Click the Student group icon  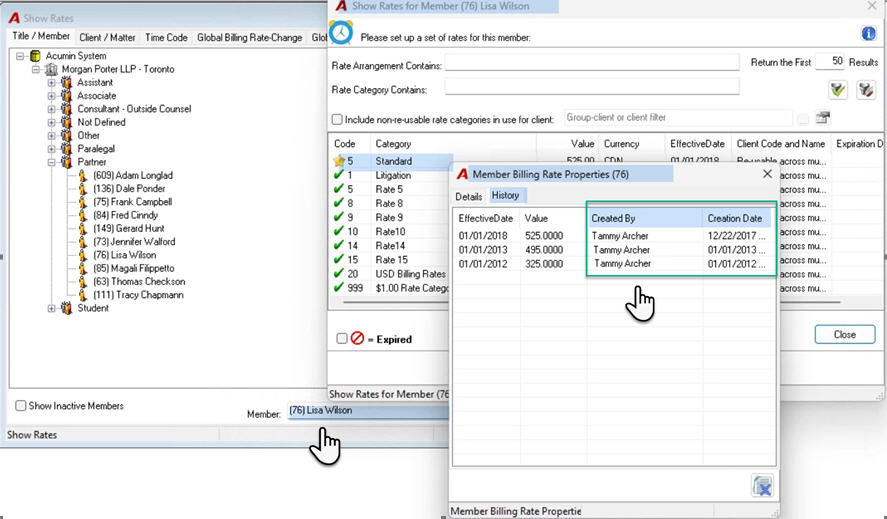click(67, 308)
